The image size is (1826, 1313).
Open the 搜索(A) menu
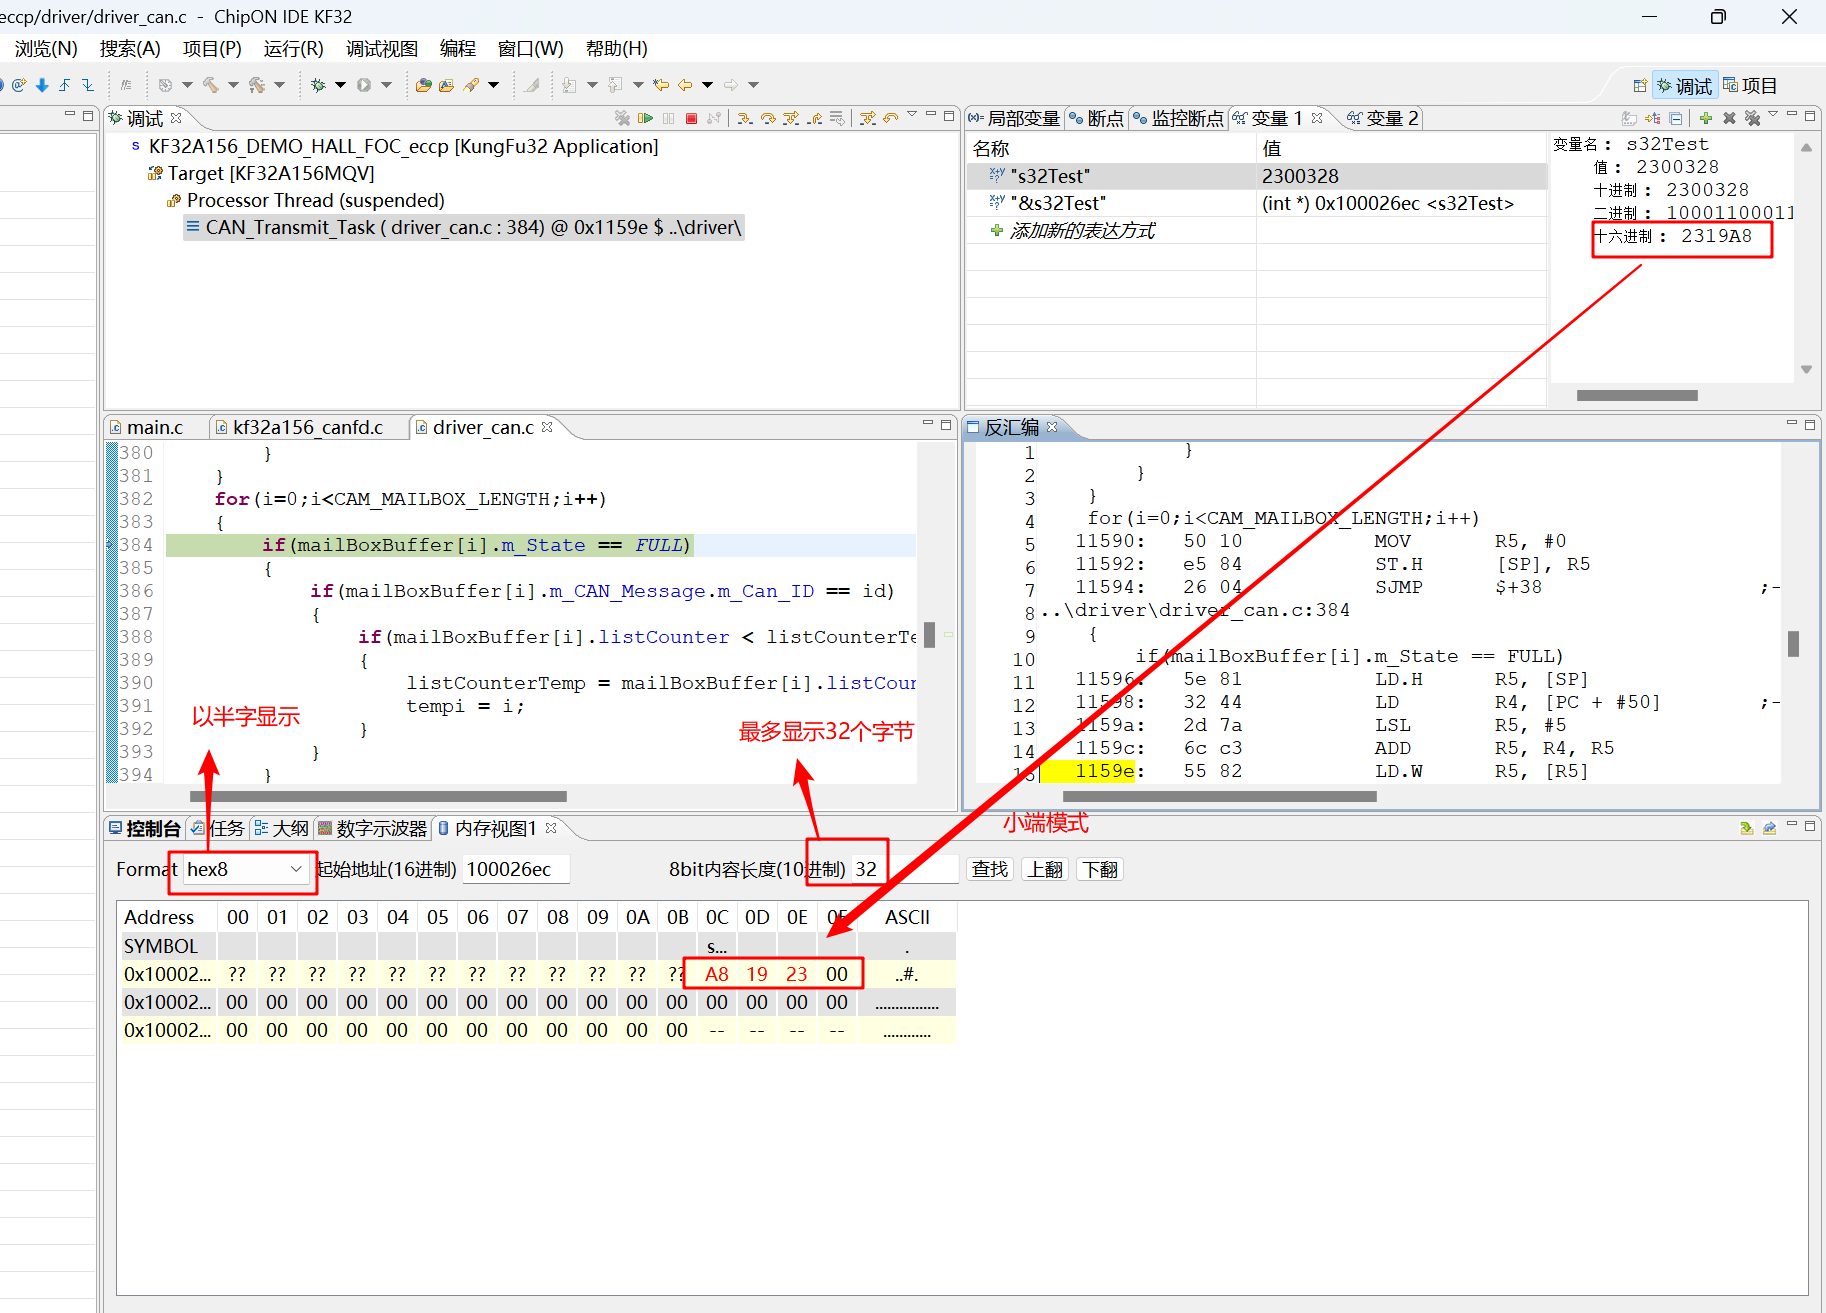pyautogui.click(x=130, y=48)
